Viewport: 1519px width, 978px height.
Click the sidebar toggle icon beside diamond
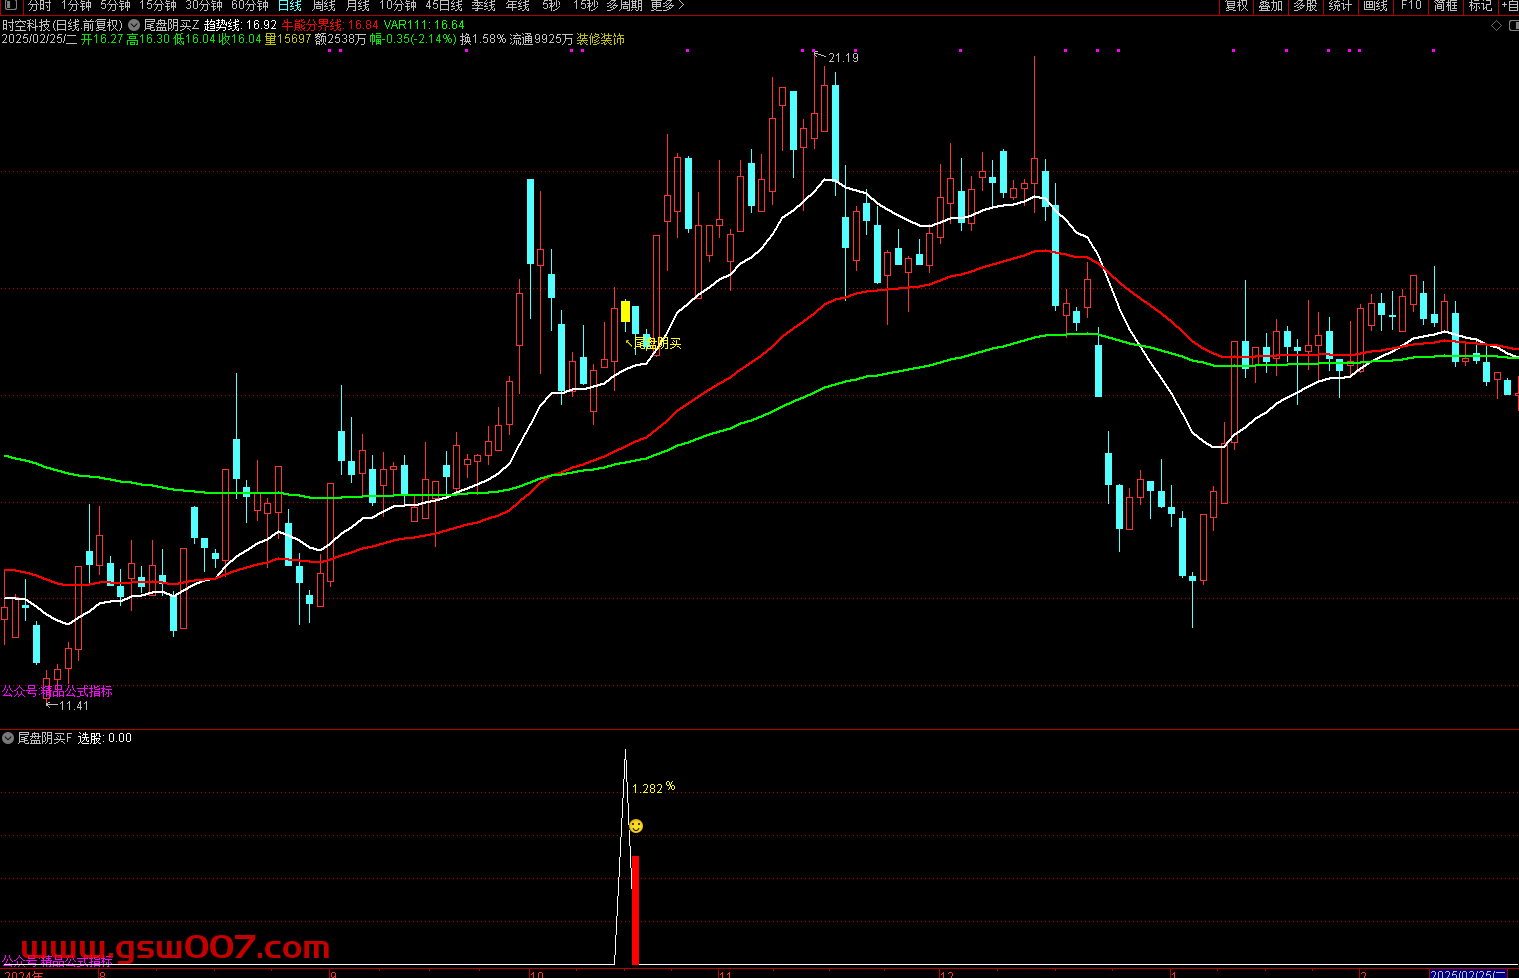coord(1511,25)
